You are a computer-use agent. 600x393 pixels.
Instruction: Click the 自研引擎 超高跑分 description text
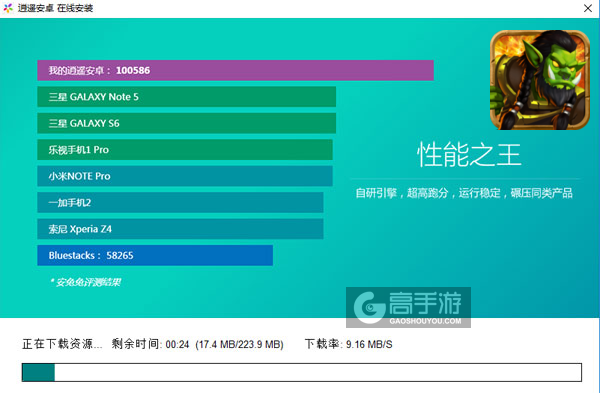coord(464,193)
